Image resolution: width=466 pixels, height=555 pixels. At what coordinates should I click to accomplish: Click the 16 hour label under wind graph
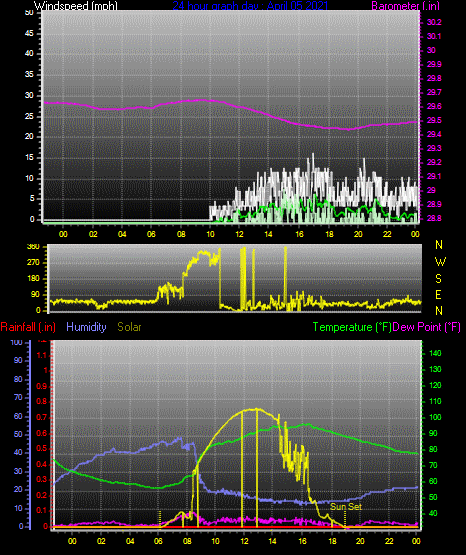pyautogui.click(x=299, y=234)
